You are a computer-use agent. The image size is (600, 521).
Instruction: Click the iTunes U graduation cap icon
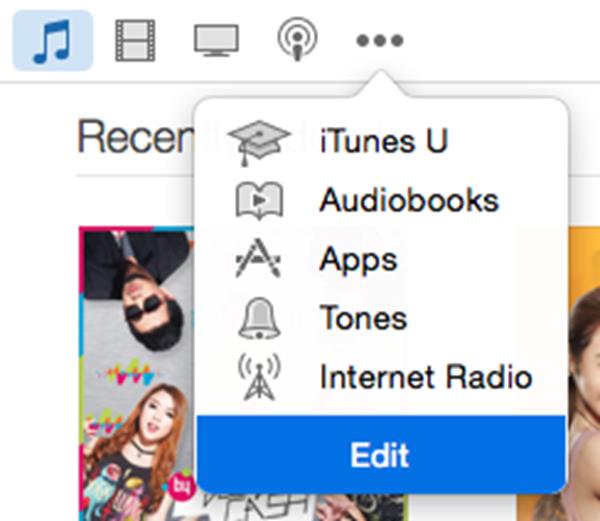pos(259,142)
